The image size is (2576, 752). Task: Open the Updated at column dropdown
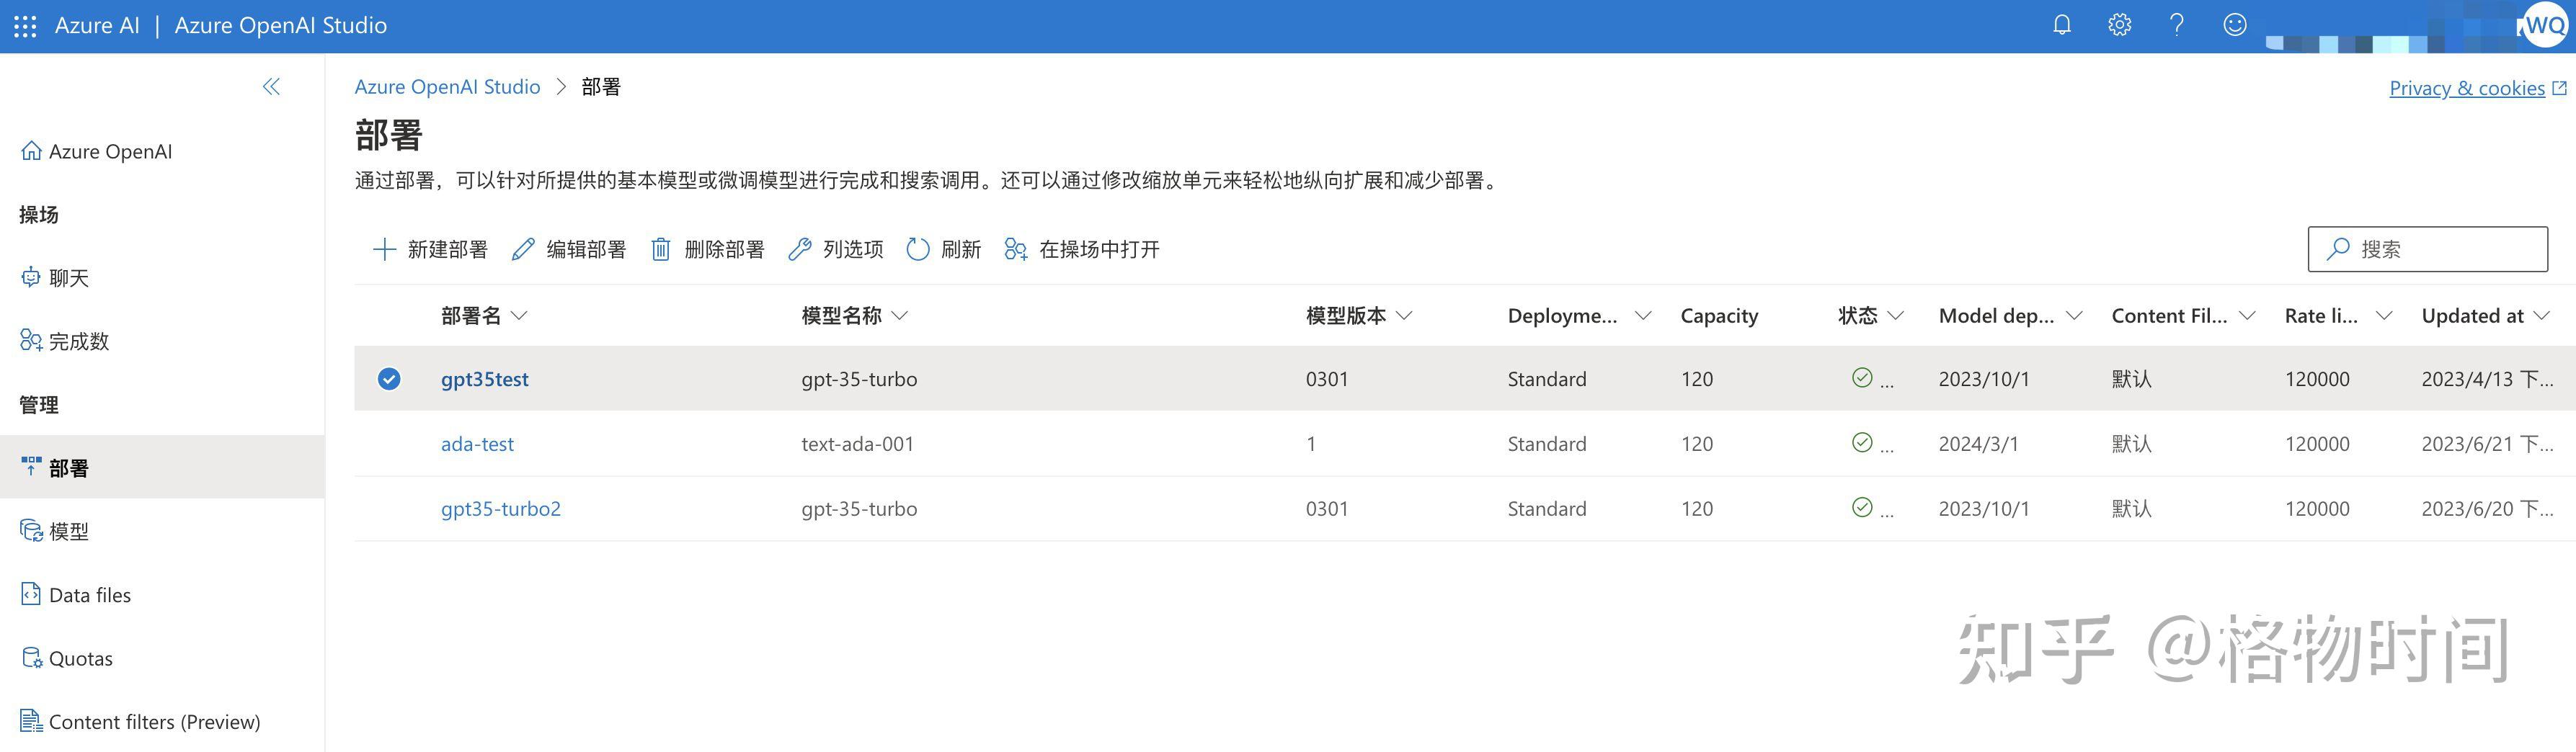point(2542,315)
